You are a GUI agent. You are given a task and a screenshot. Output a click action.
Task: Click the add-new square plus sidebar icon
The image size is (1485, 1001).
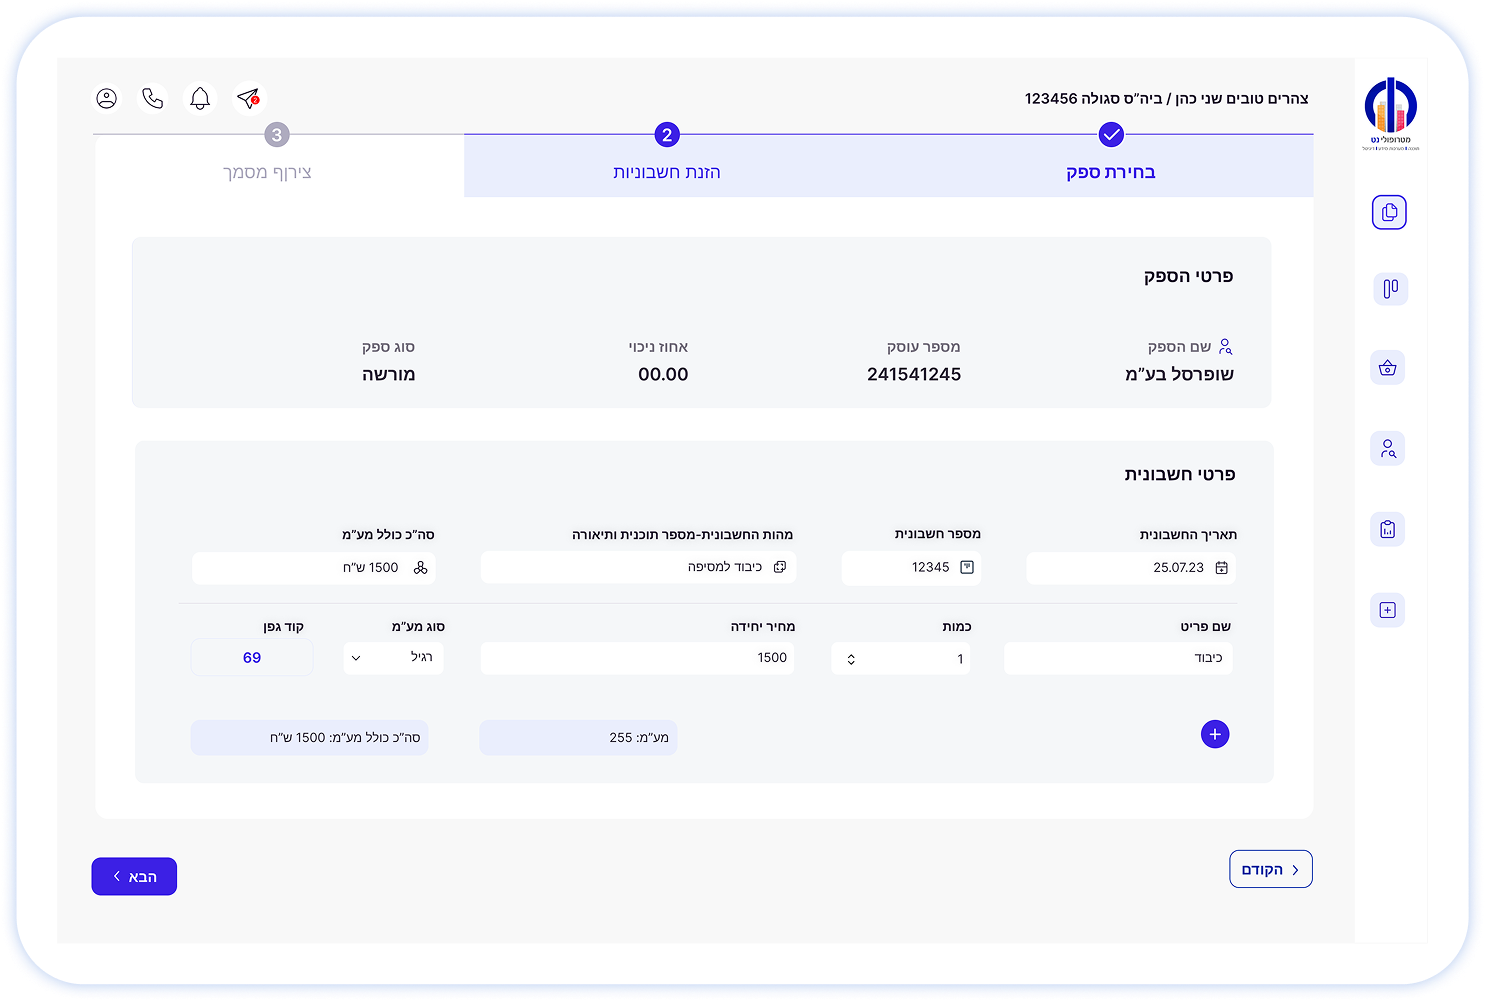(x=1387, y=610)
